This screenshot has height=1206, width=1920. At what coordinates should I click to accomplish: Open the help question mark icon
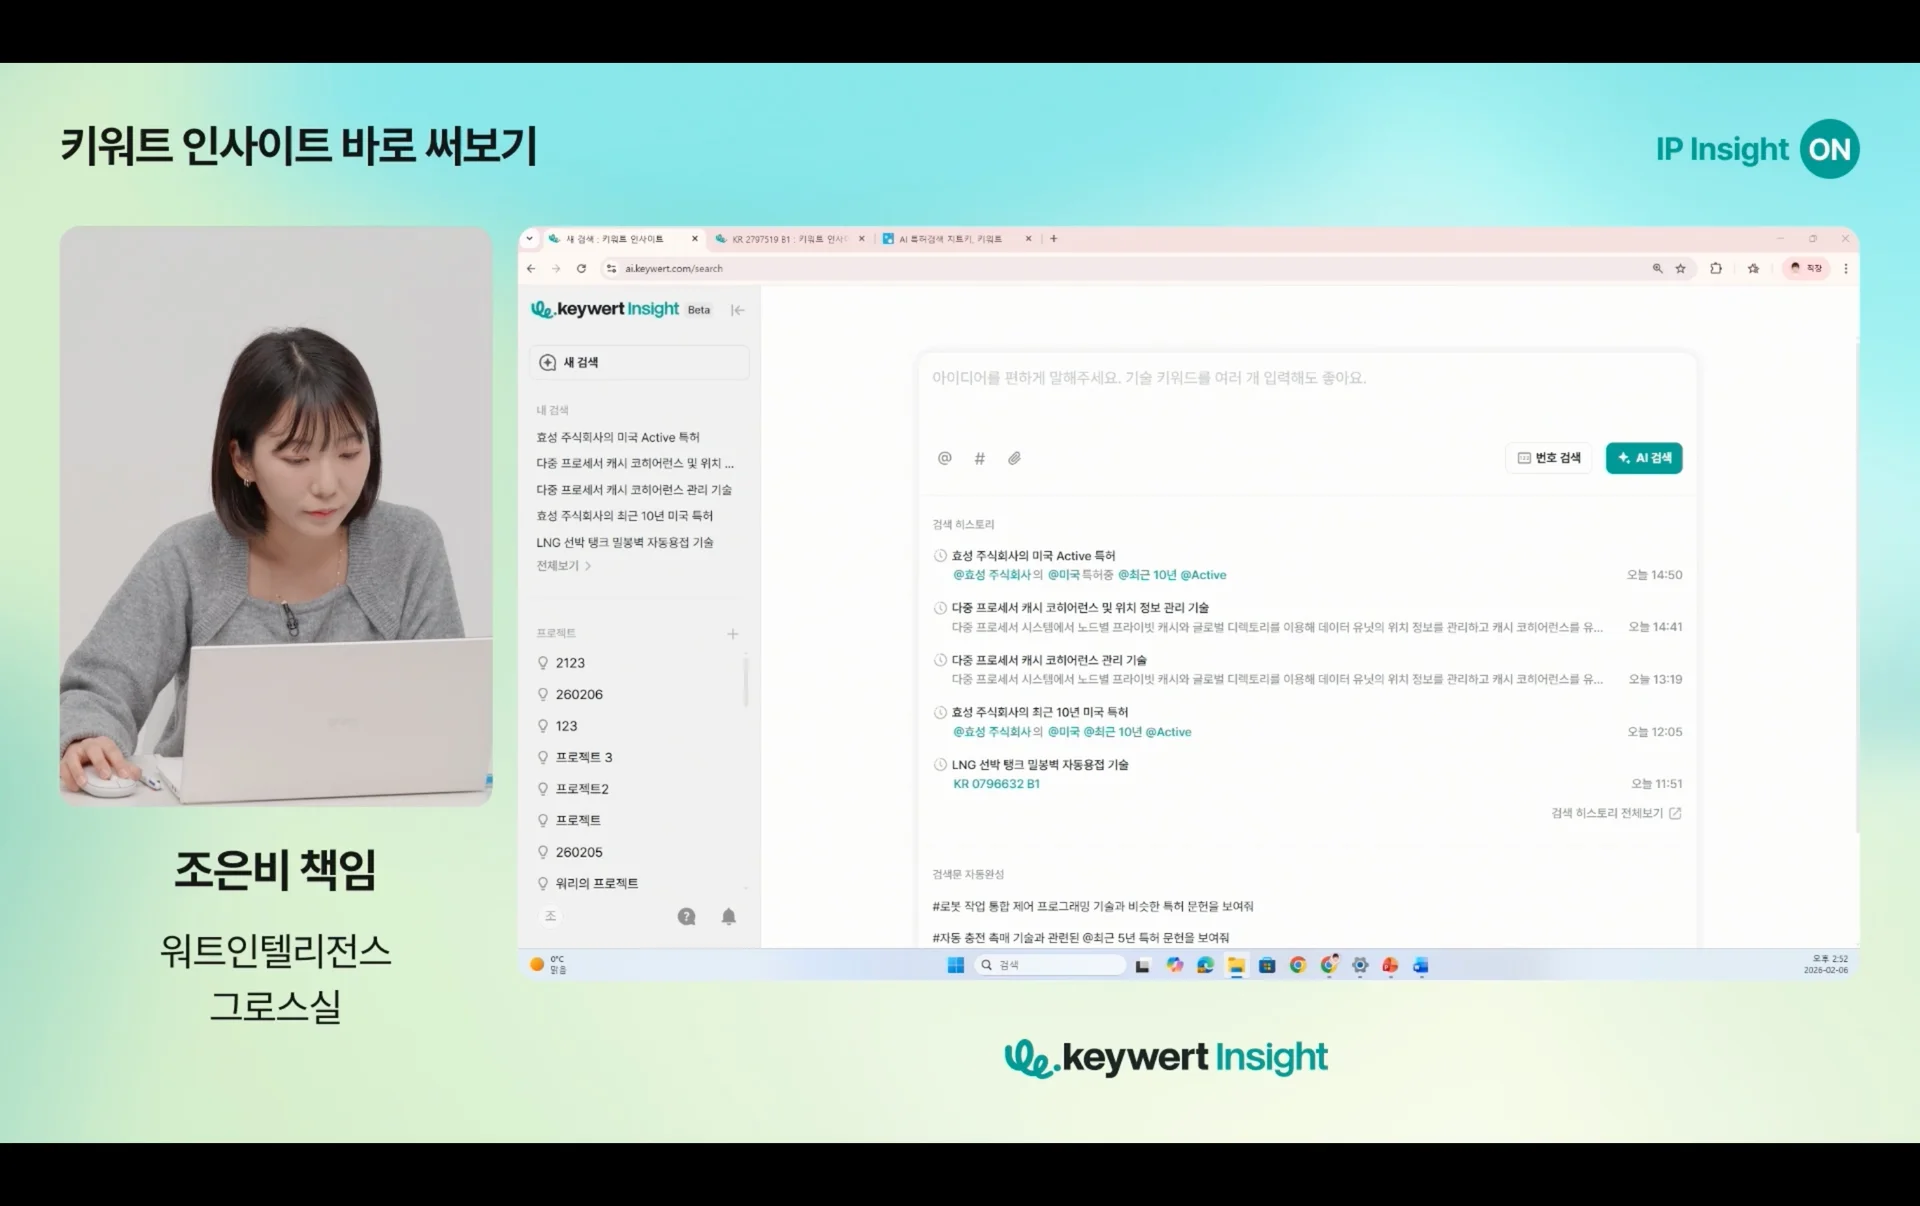(x=686, y=916)
